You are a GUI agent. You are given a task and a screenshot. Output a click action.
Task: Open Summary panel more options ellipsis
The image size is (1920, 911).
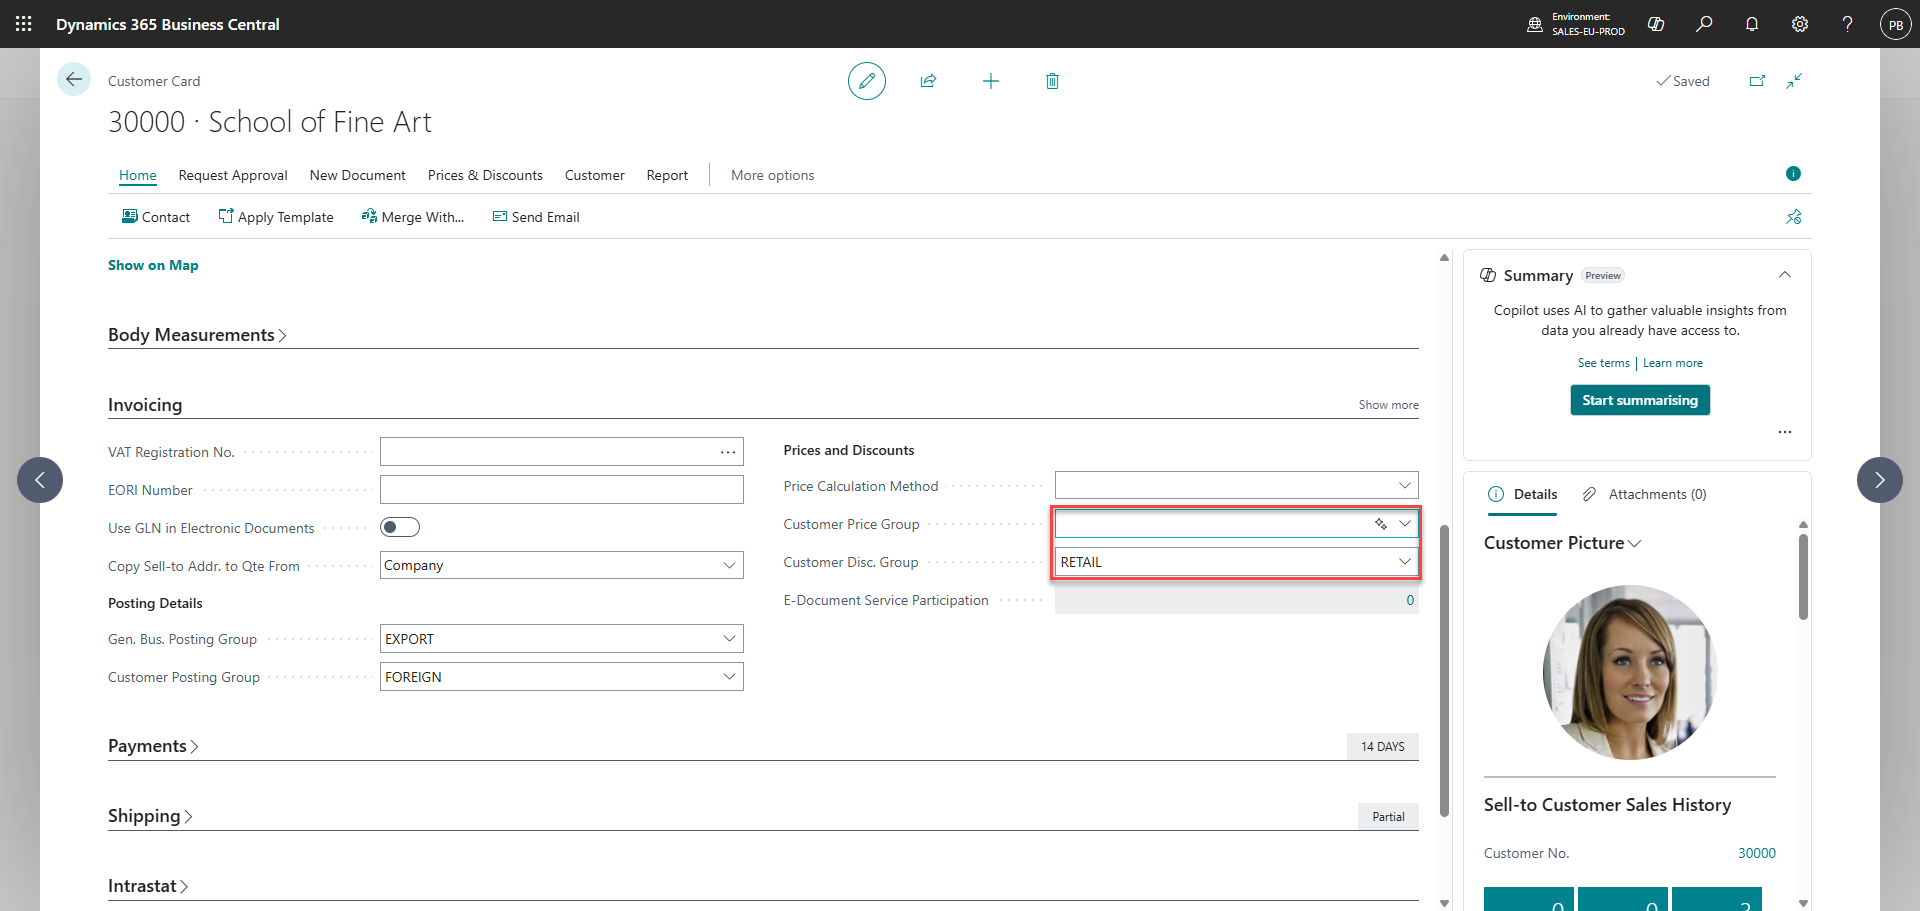pos(1785,432)
